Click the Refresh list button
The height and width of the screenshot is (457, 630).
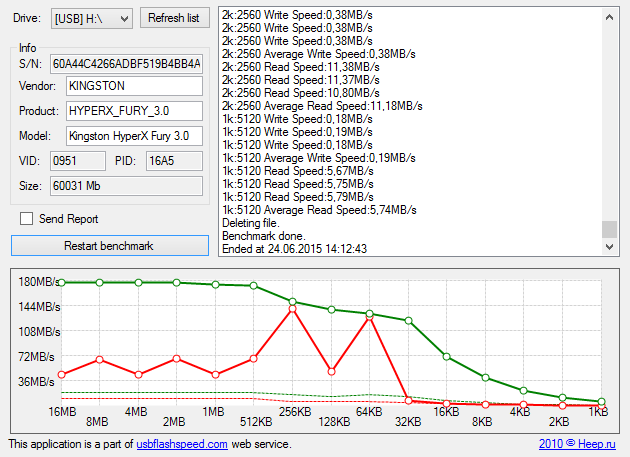[175, 18]
